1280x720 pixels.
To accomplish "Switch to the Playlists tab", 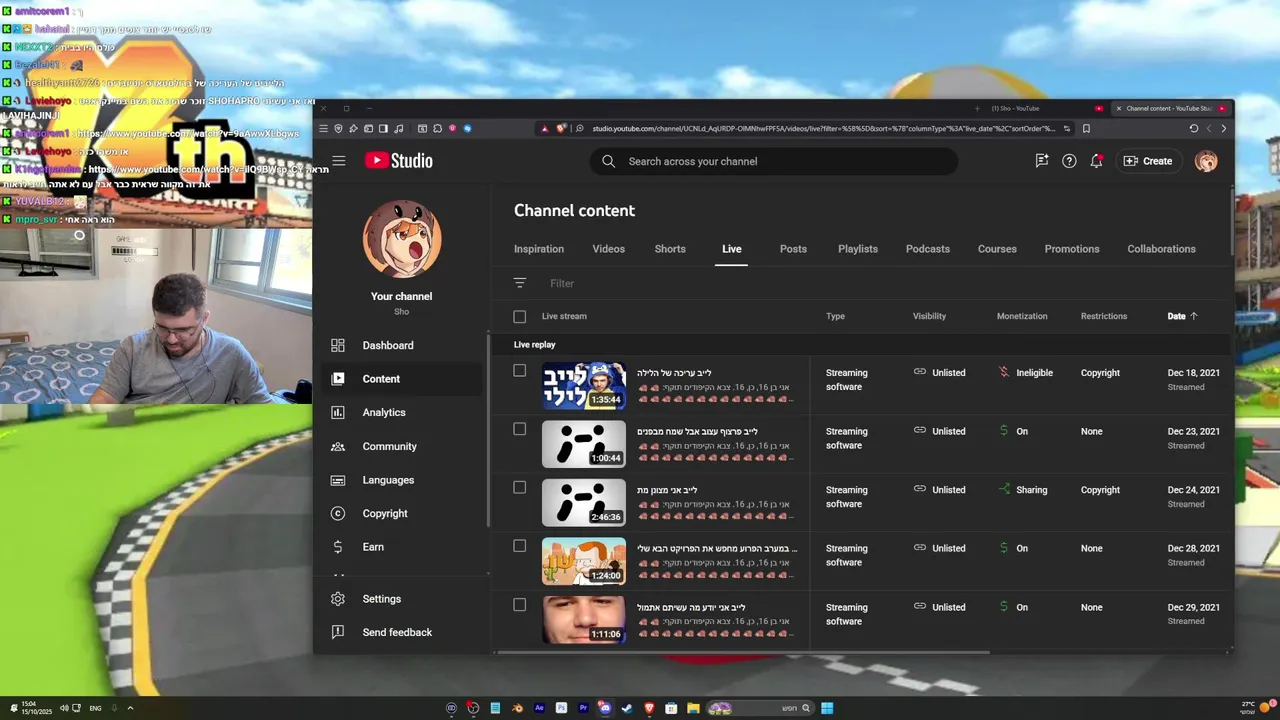I will 858,249.
